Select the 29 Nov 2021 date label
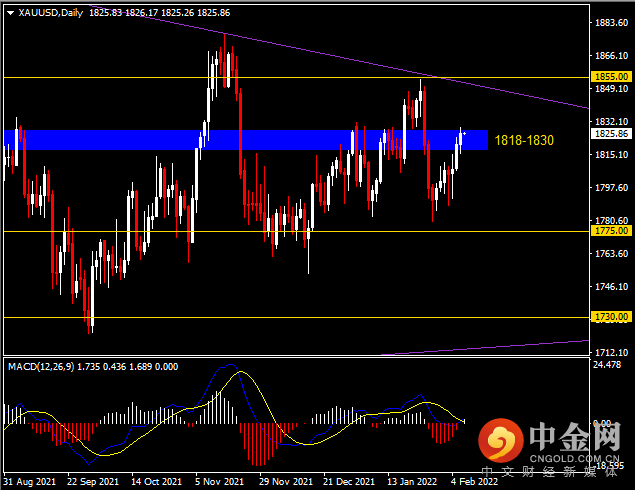Screen dimensions: 635x490 pos(286,482)
